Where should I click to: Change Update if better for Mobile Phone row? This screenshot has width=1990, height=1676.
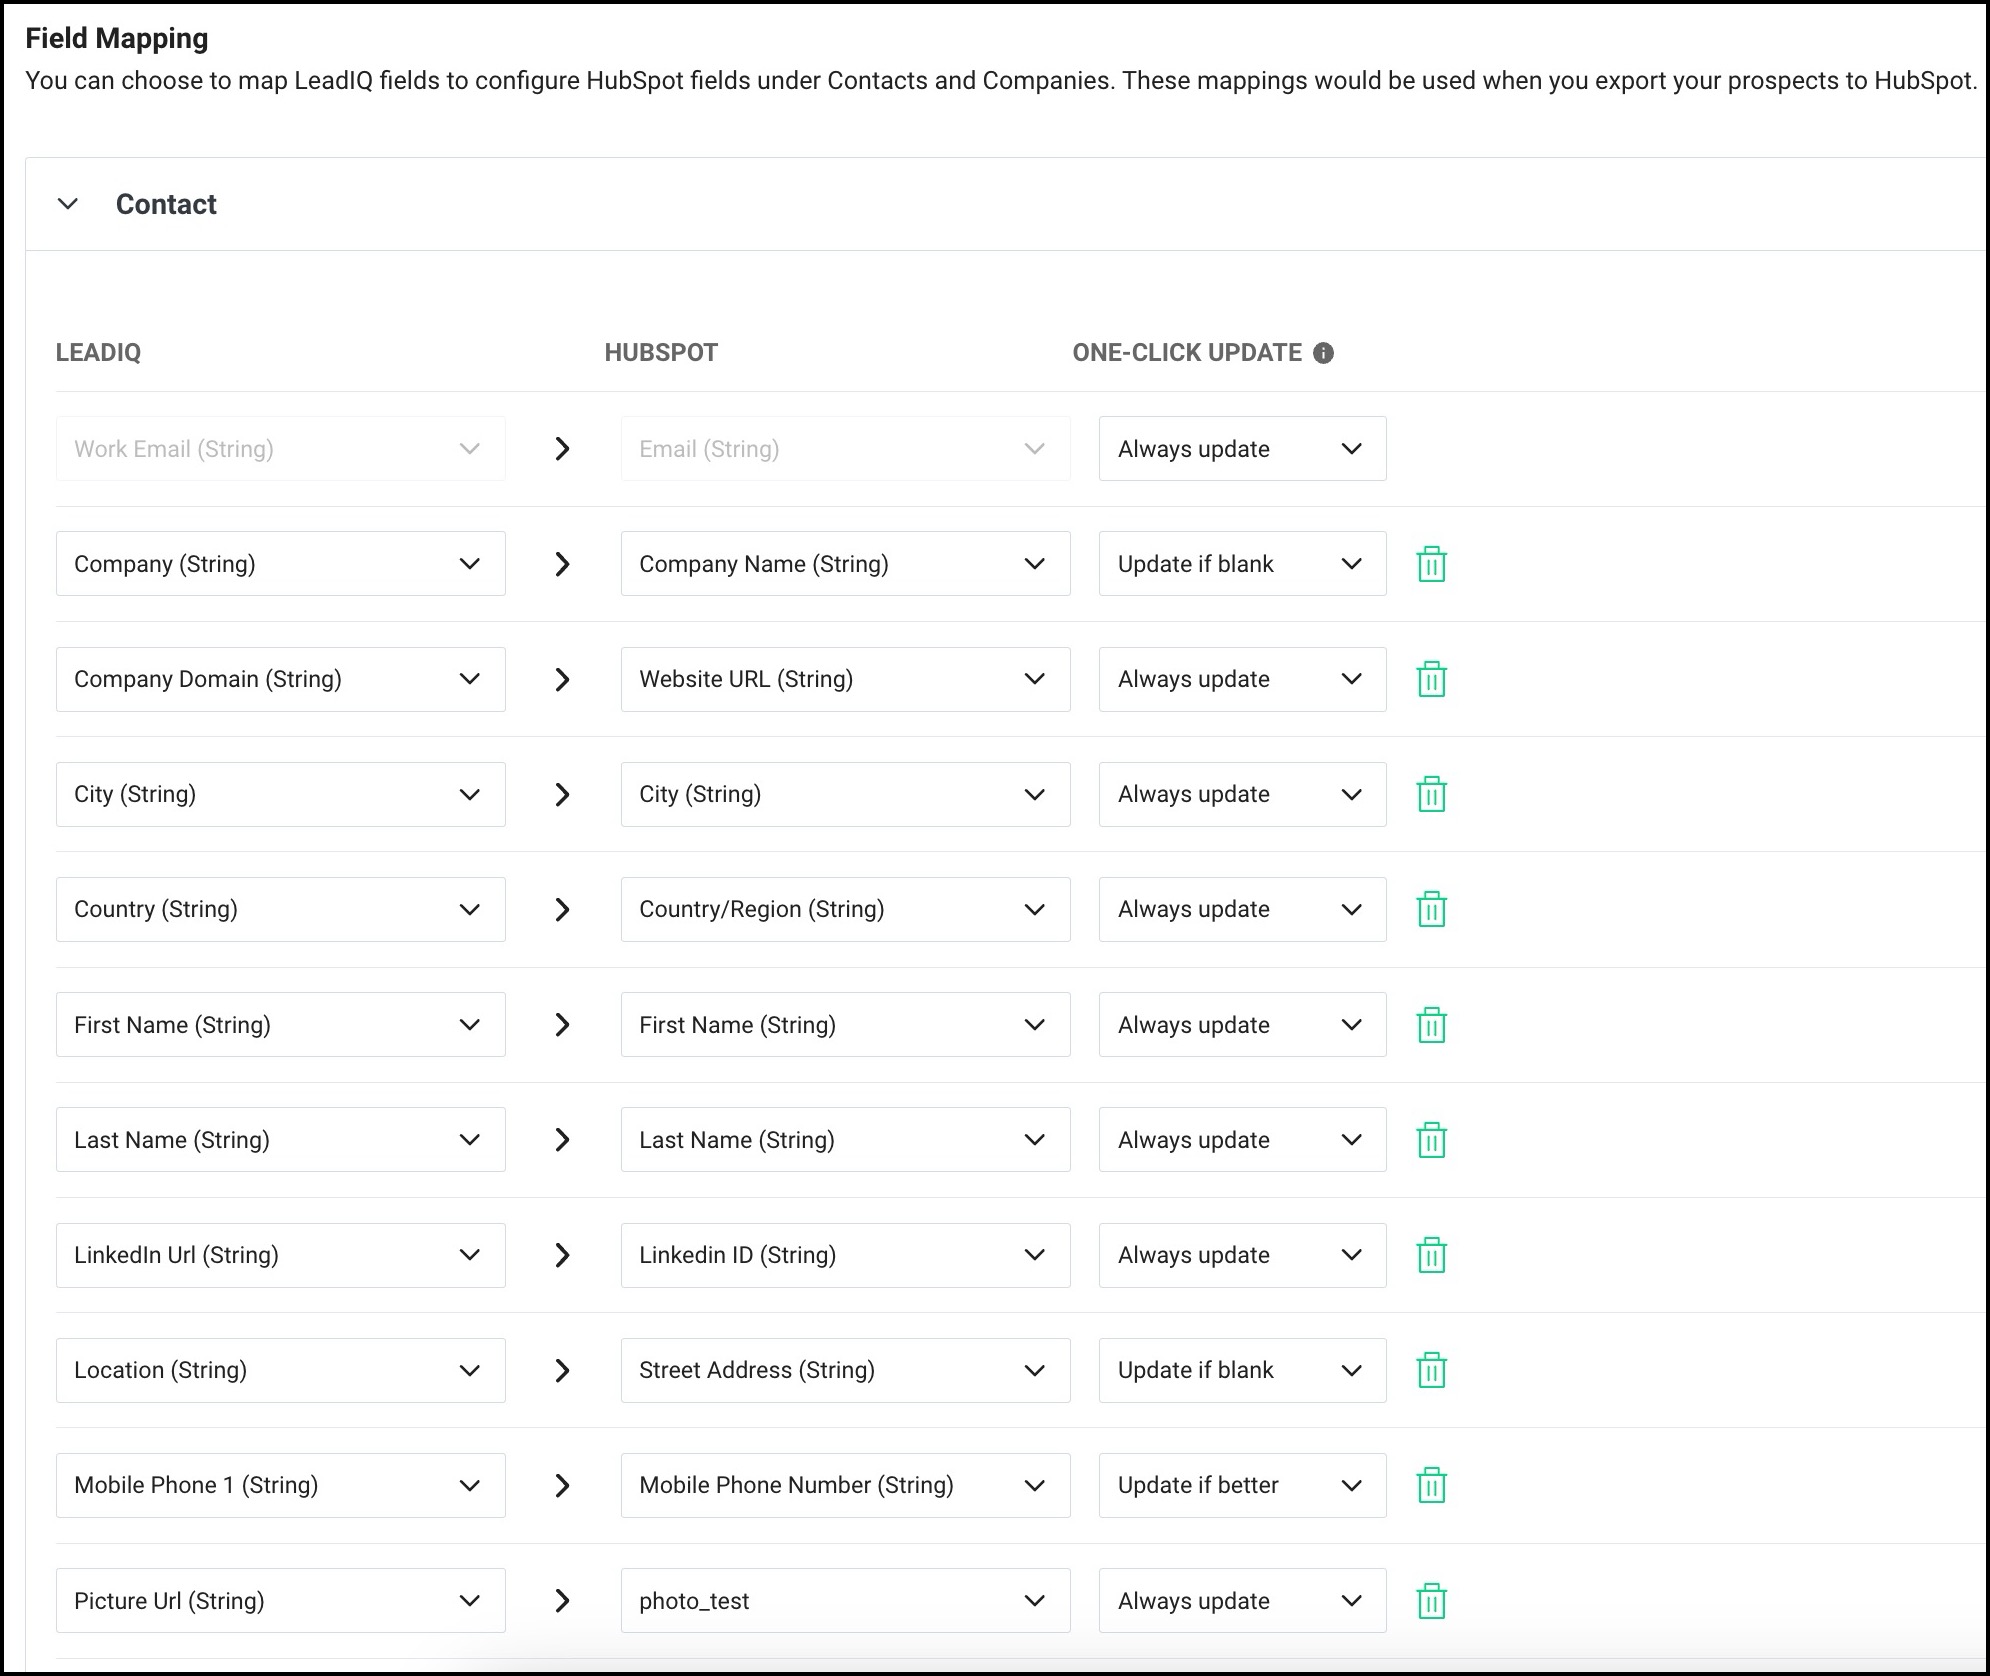coord(1243,1485)
